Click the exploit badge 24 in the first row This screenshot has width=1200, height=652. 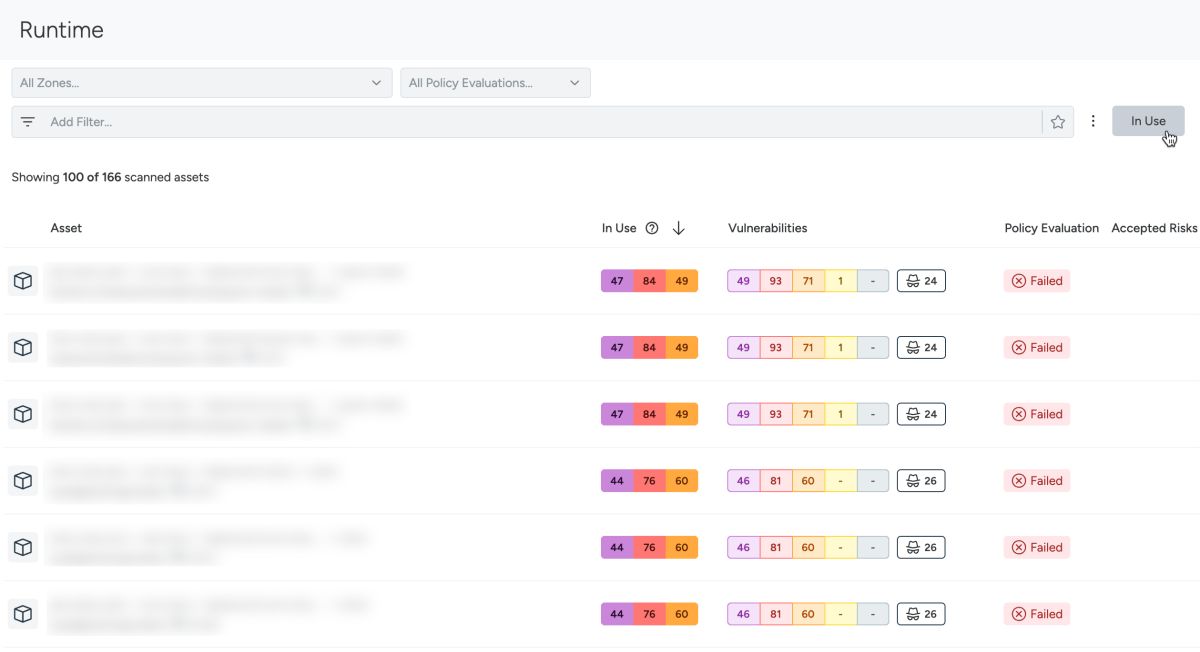pos(921,281)
